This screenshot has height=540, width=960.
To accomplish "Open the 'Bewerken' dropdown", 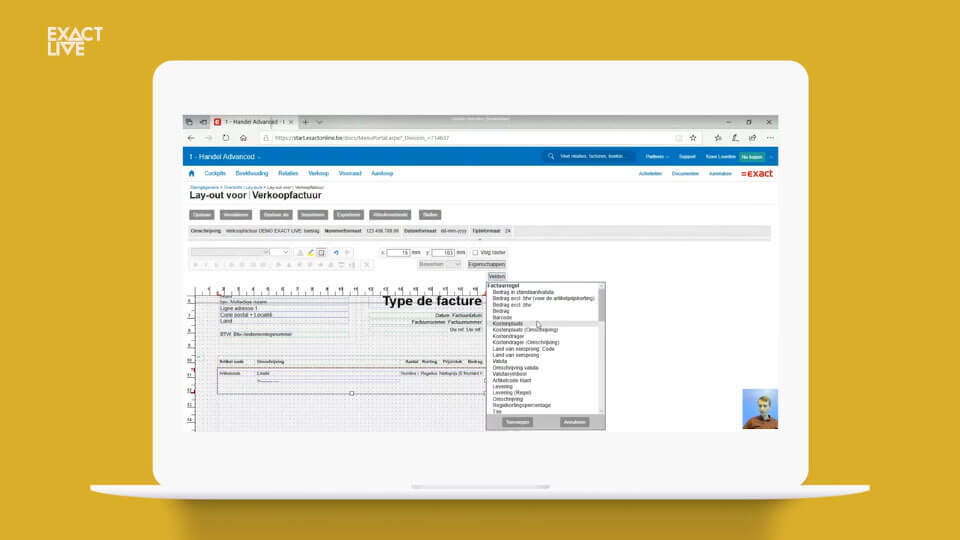I will point(440,264).
